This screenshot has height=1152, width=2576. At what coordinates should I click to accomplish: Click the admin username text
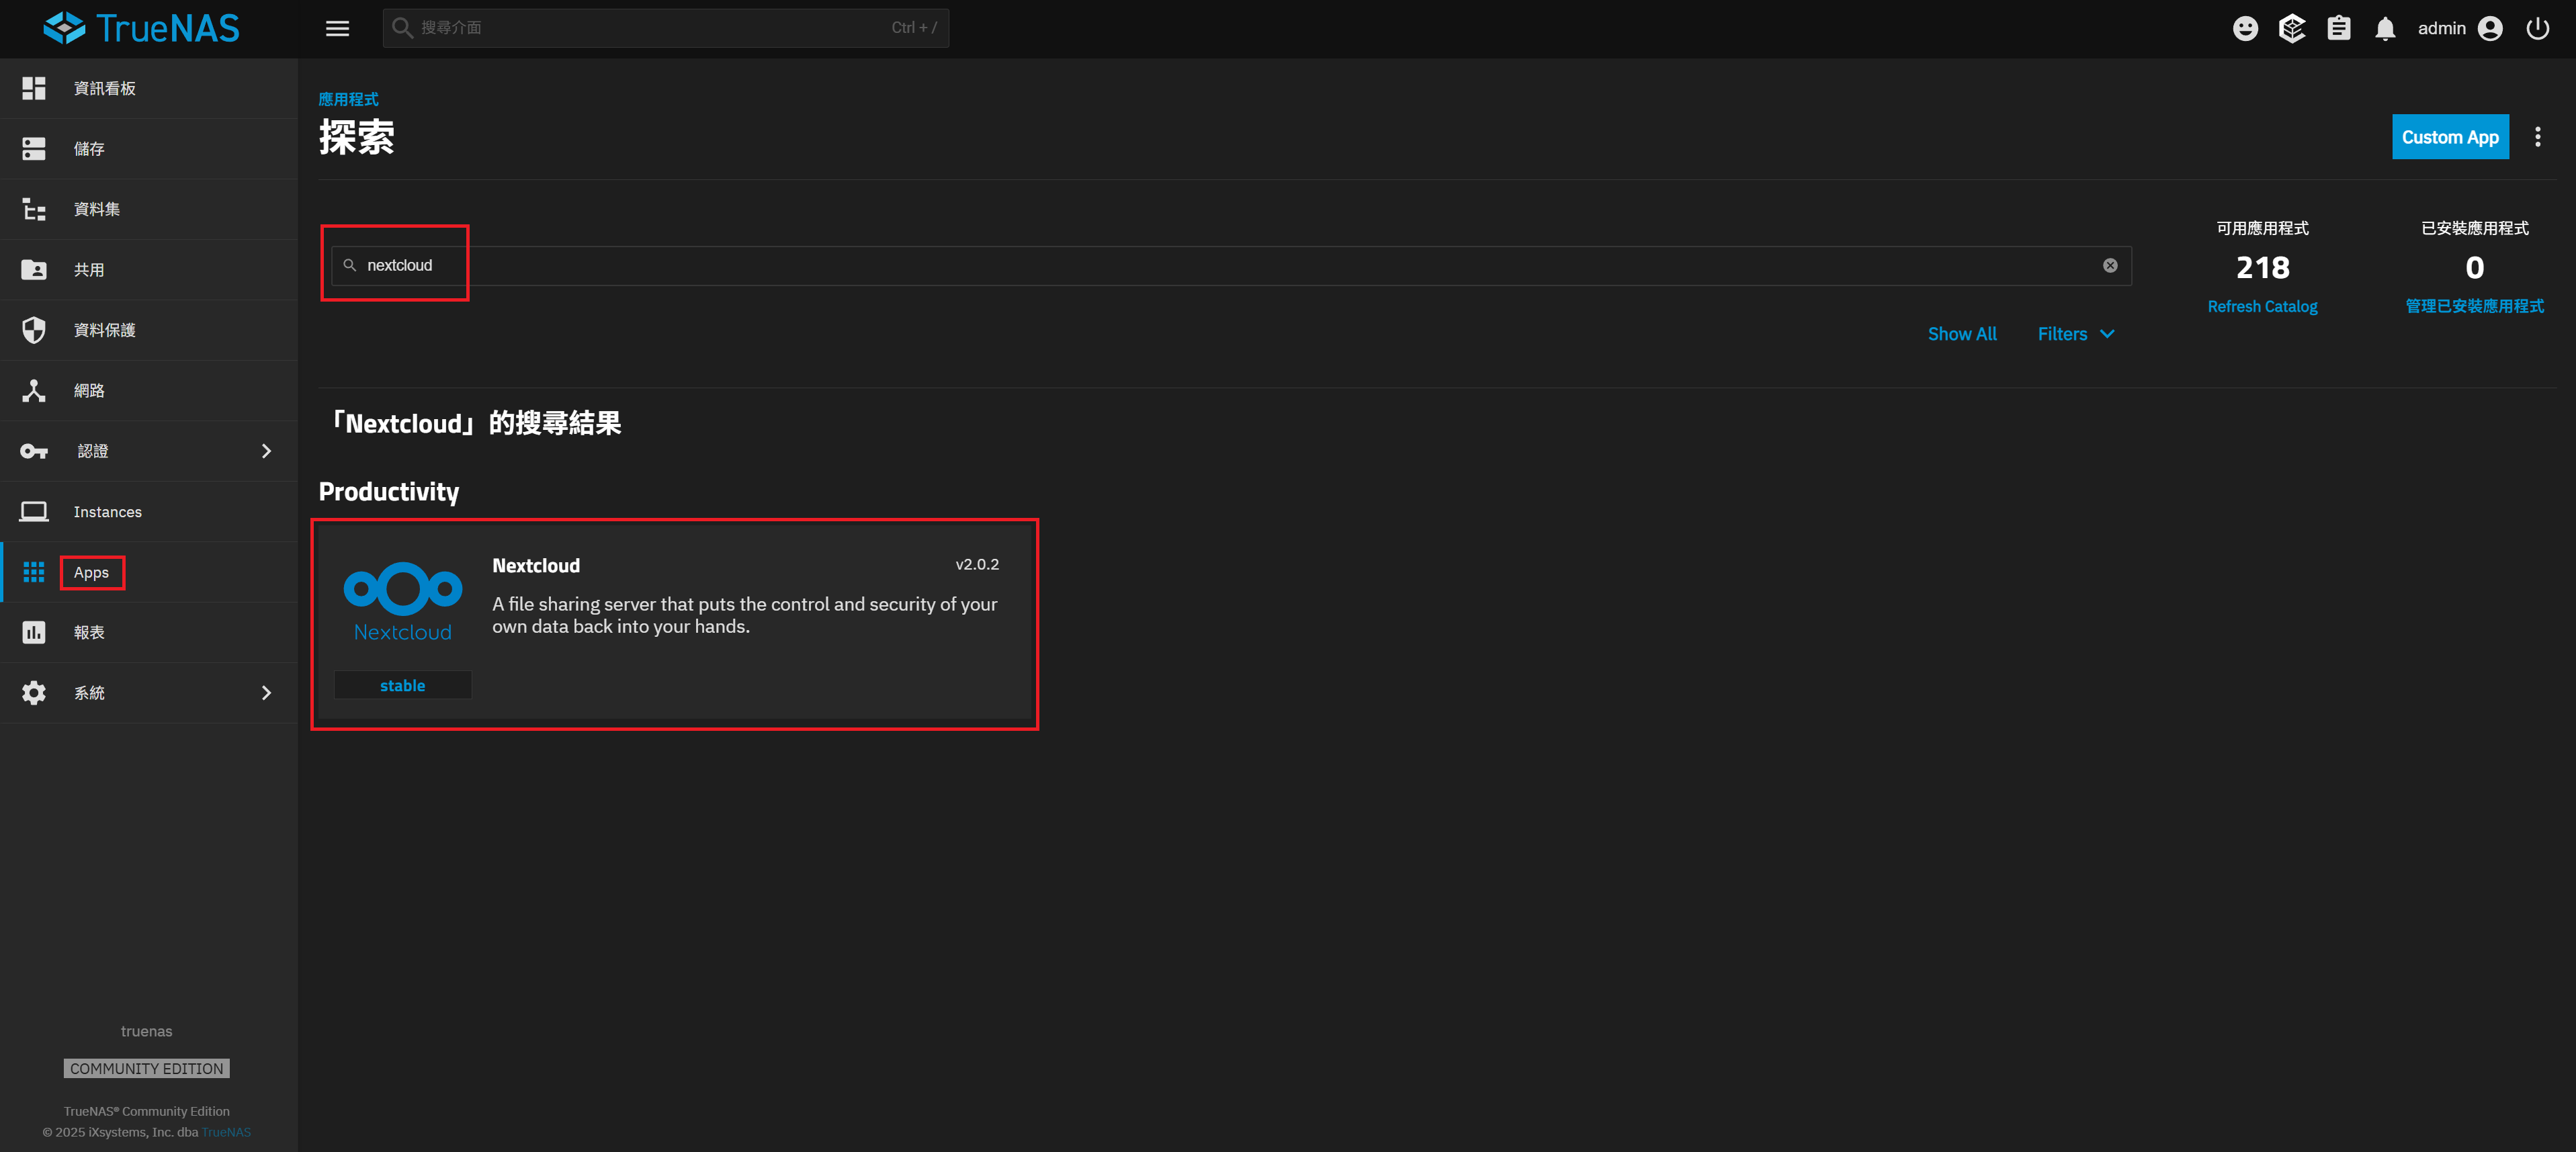click(x=2441, y=28)
